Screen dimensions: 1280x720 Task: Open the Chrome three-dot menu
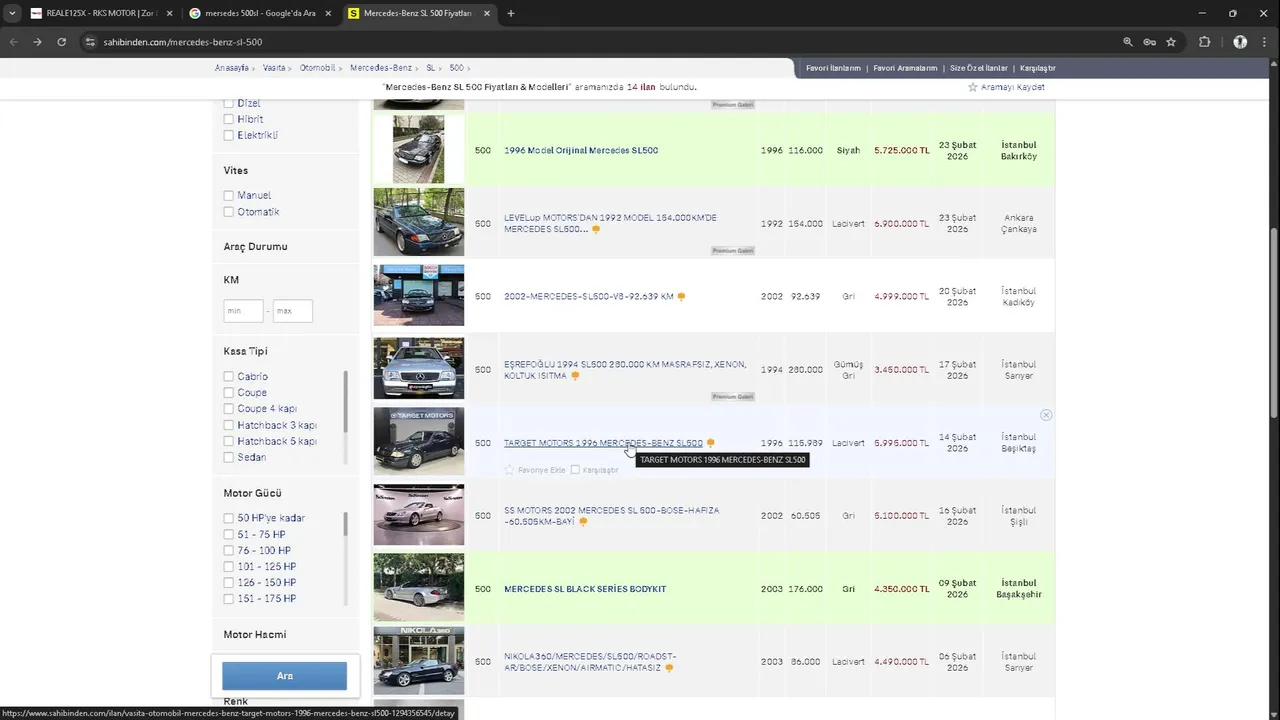pyautogui.click(x=1265, y=42)
